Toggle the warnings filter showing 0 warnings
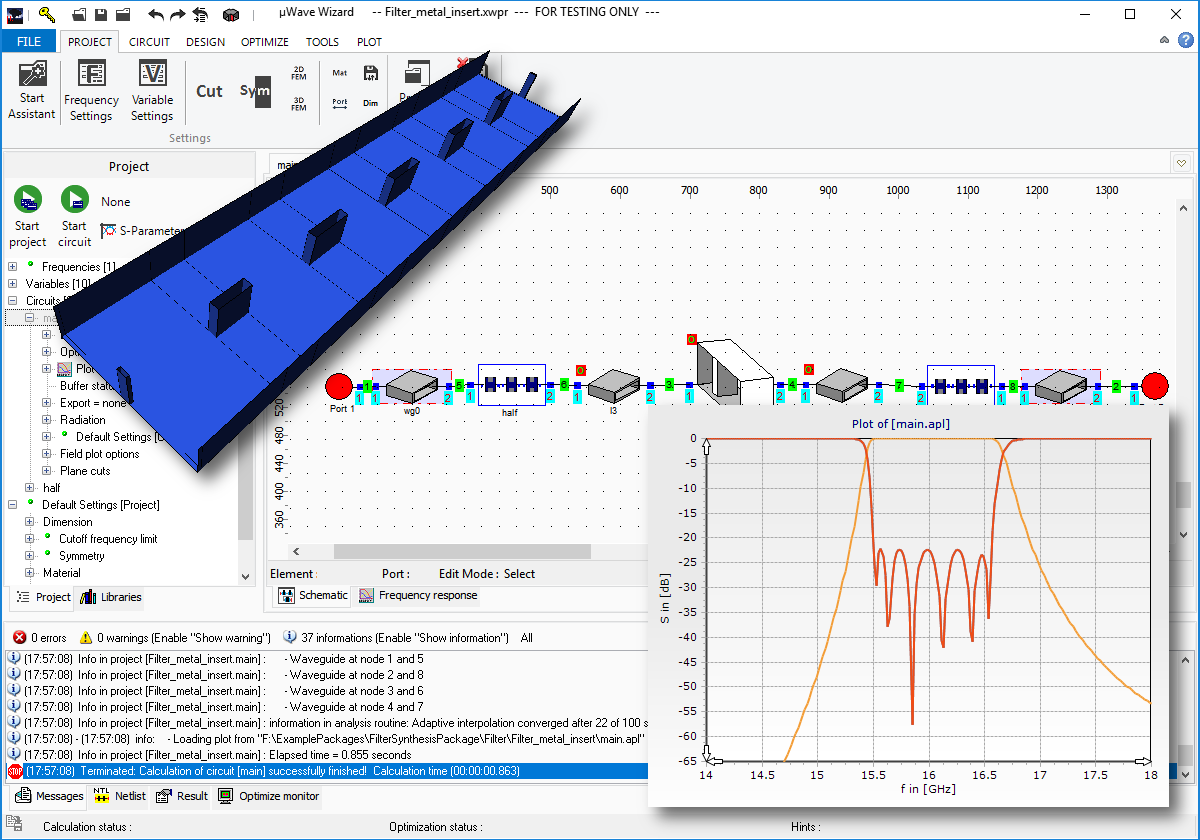Image resolution: width=1200 pixels, height=840 pixels. tap(175, 637)
